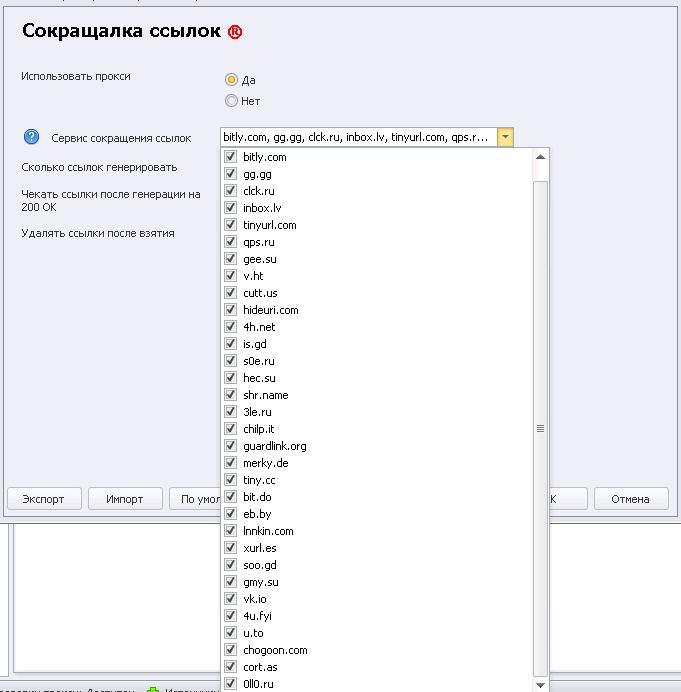Toggle the shr.name checkbox
This screenshot has height=692, width=681.
click(230, 395)
